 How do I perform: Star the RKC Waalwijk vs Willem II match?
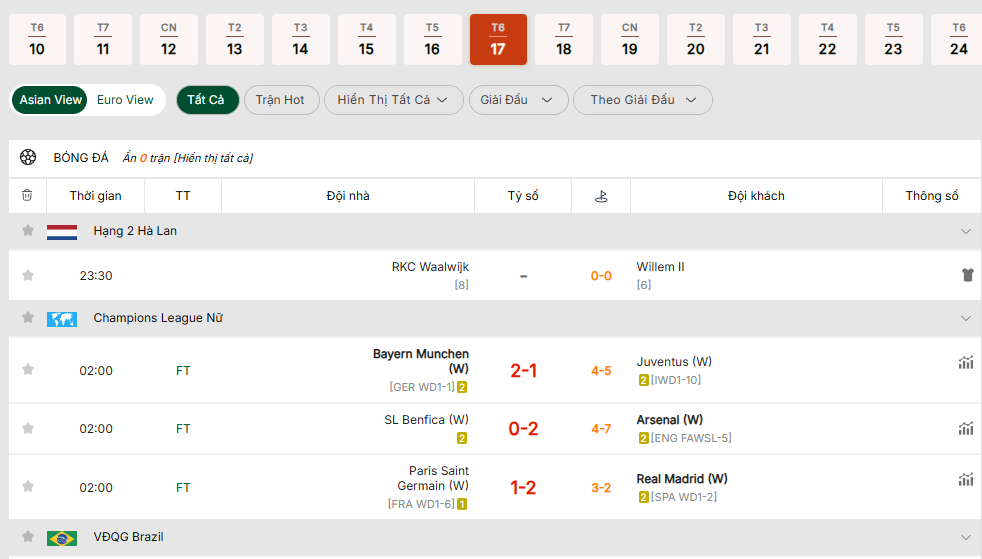[x=28, y=275]
